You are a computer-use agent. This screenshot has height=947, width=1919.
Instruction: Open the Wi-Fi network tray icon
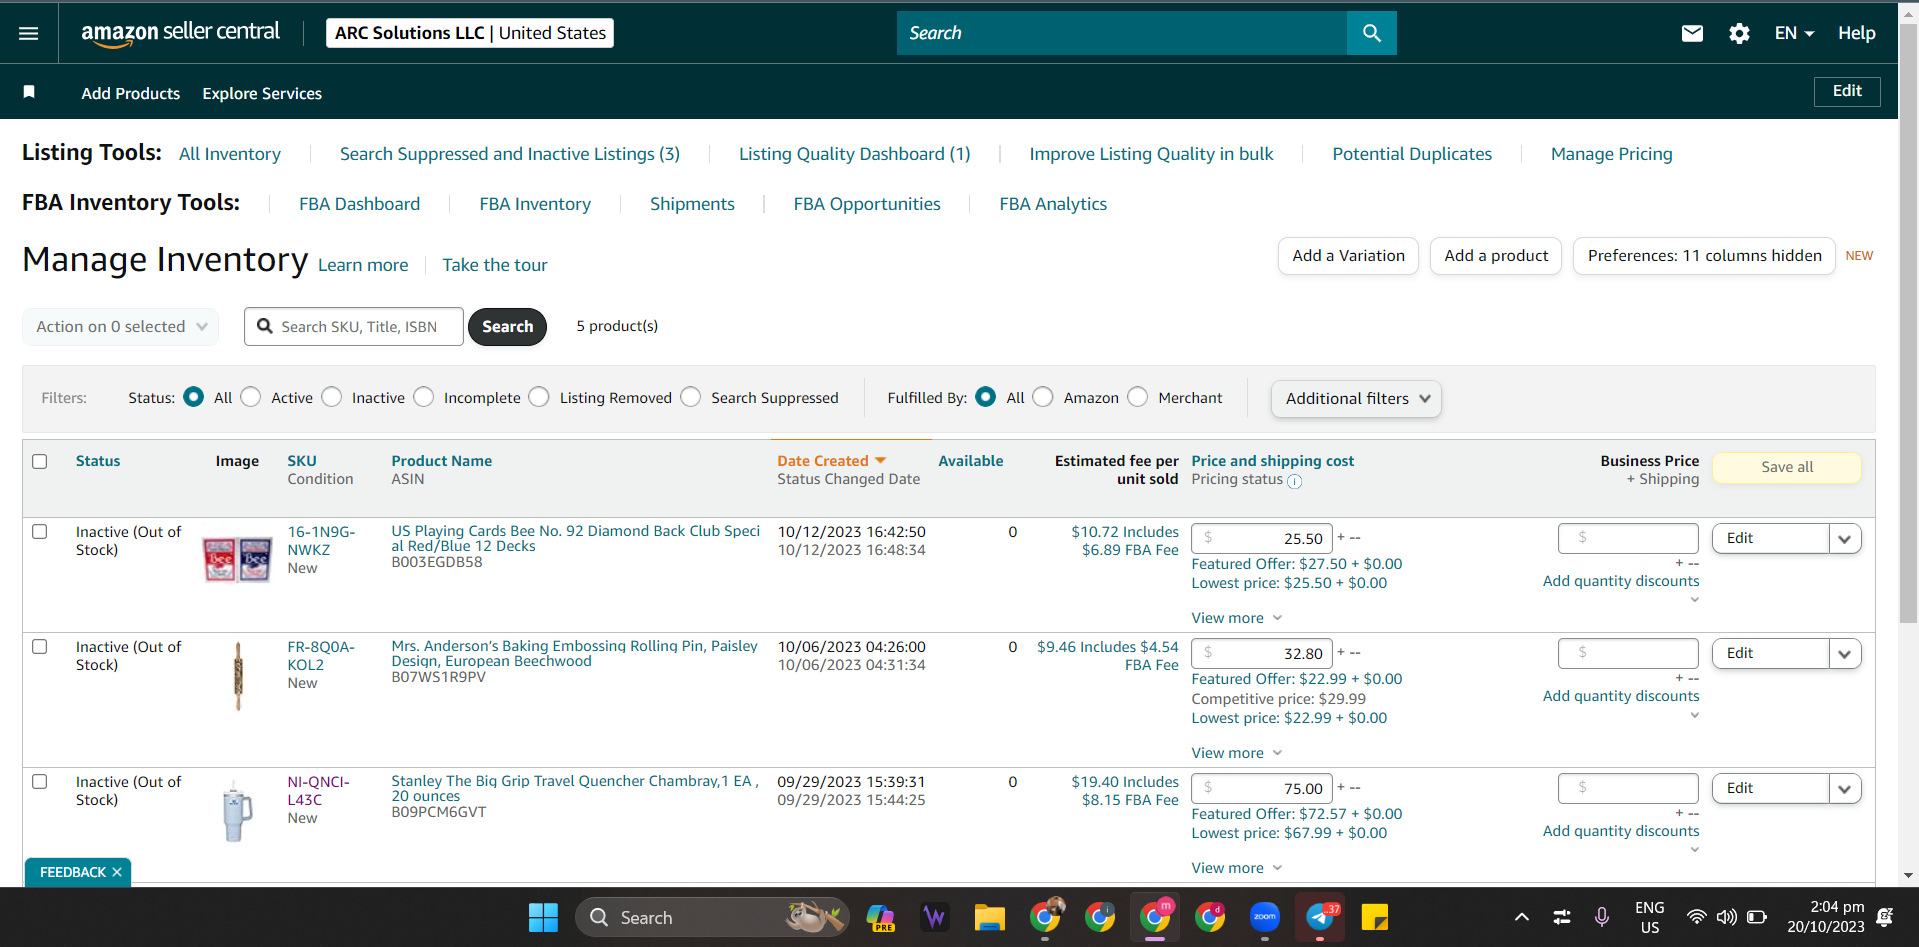click(1696, 917)
